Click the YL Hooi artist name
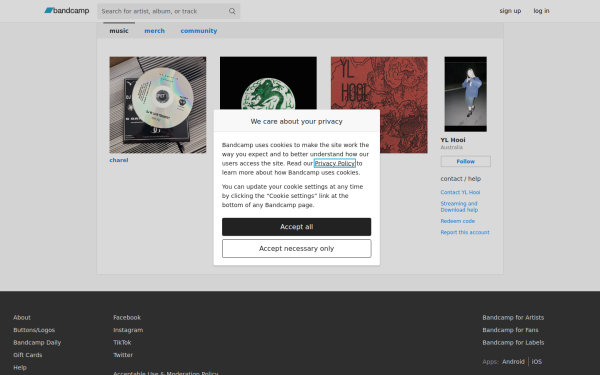 pos(453,140)
